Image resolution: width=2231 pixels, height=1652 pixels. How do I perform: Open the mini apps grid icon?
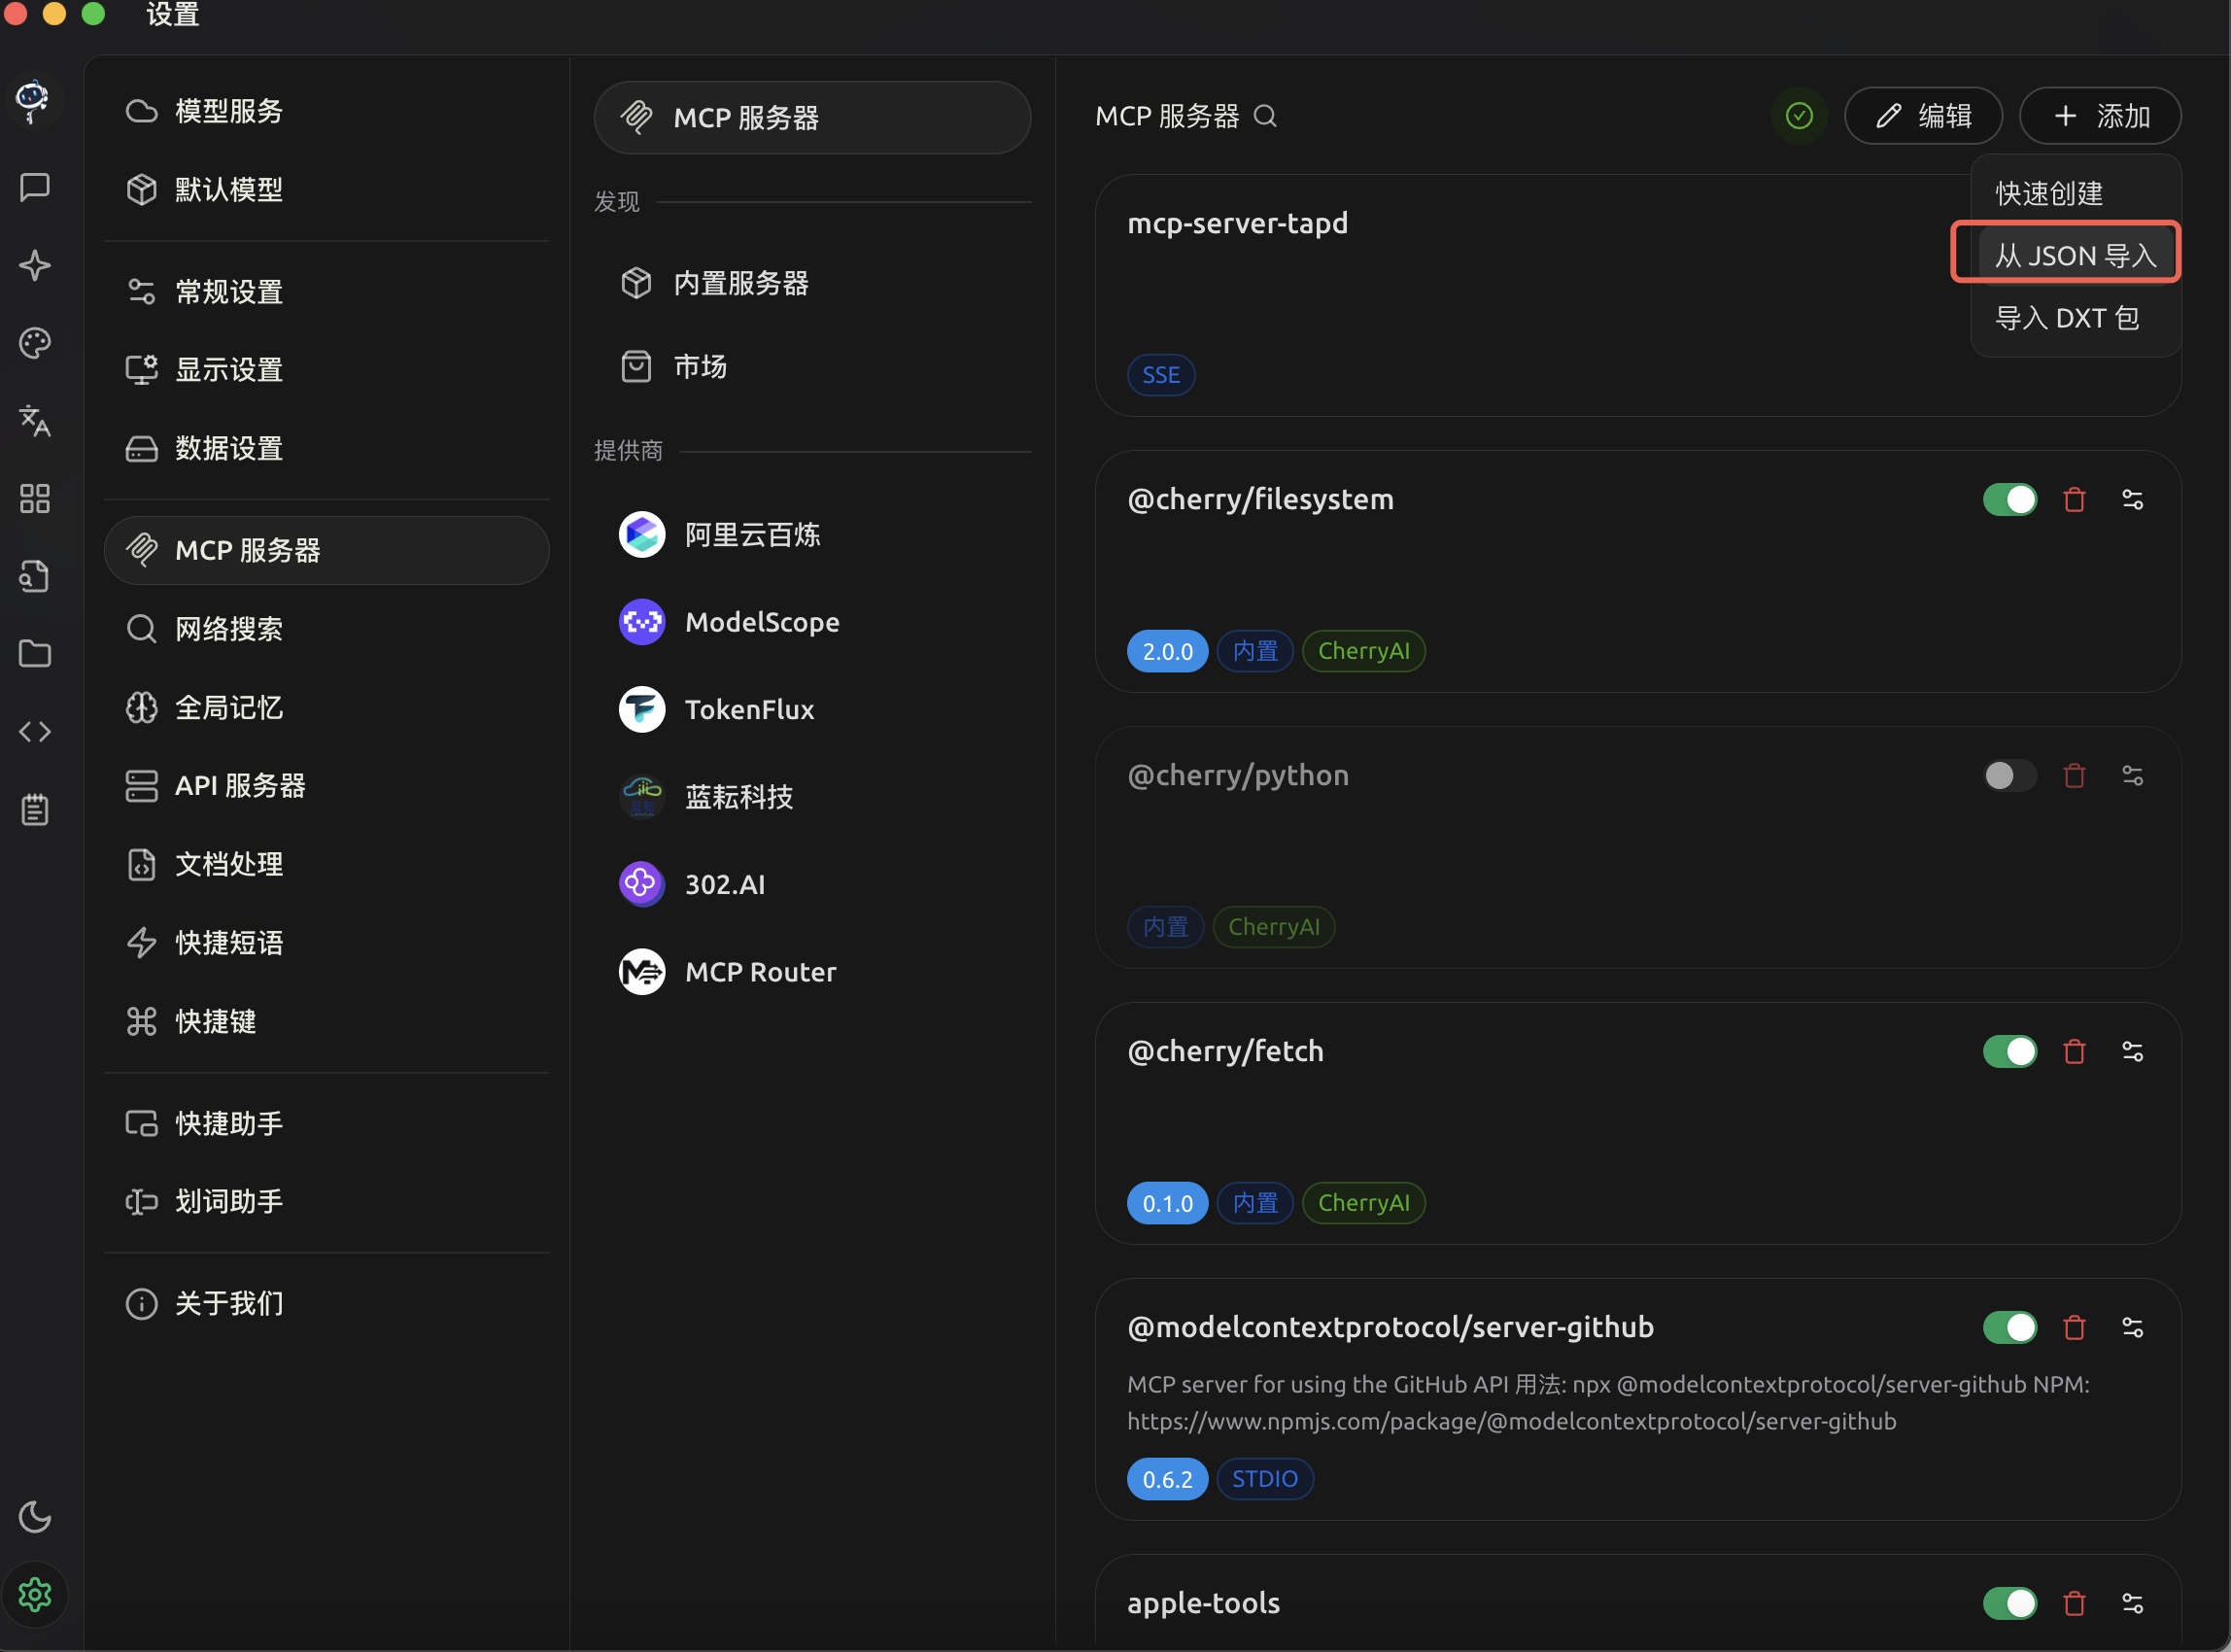(35, 498)
